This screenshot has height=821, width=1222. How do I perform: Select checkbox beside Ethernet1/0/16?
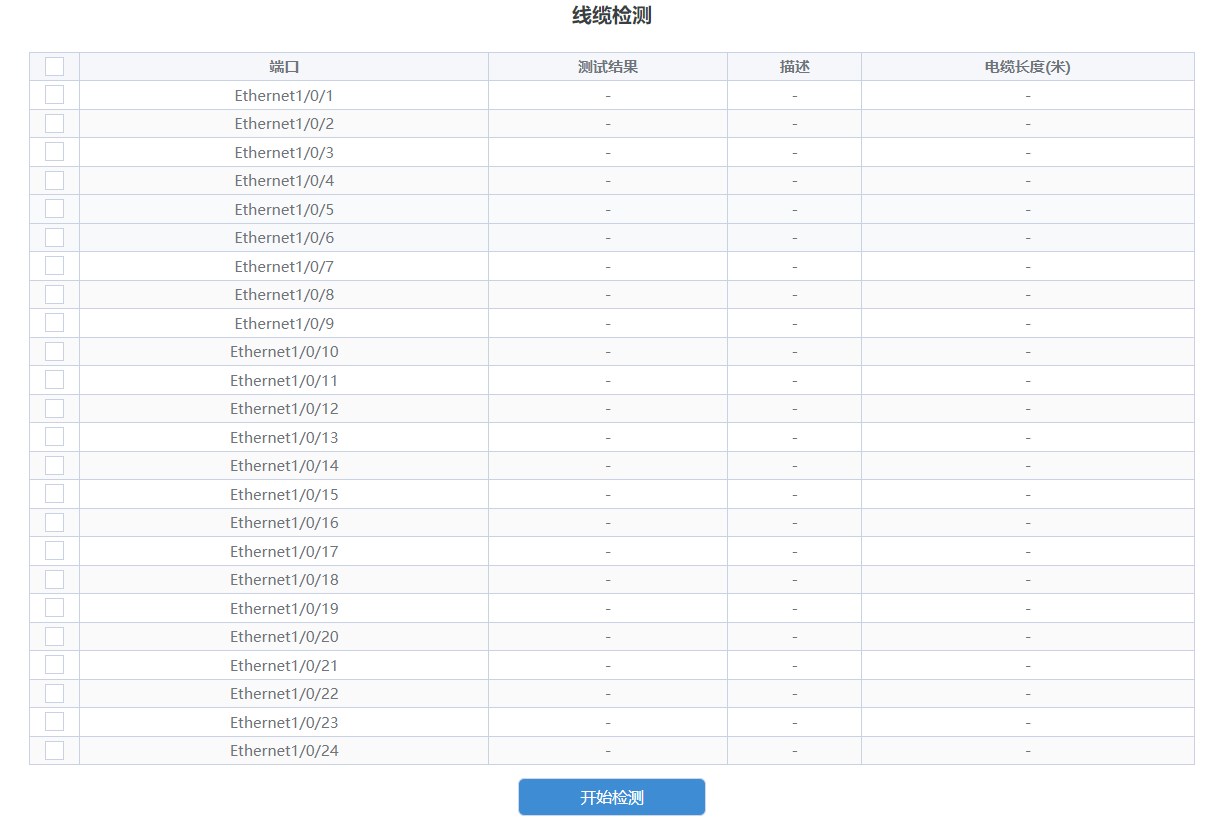(x=54, y=522)
